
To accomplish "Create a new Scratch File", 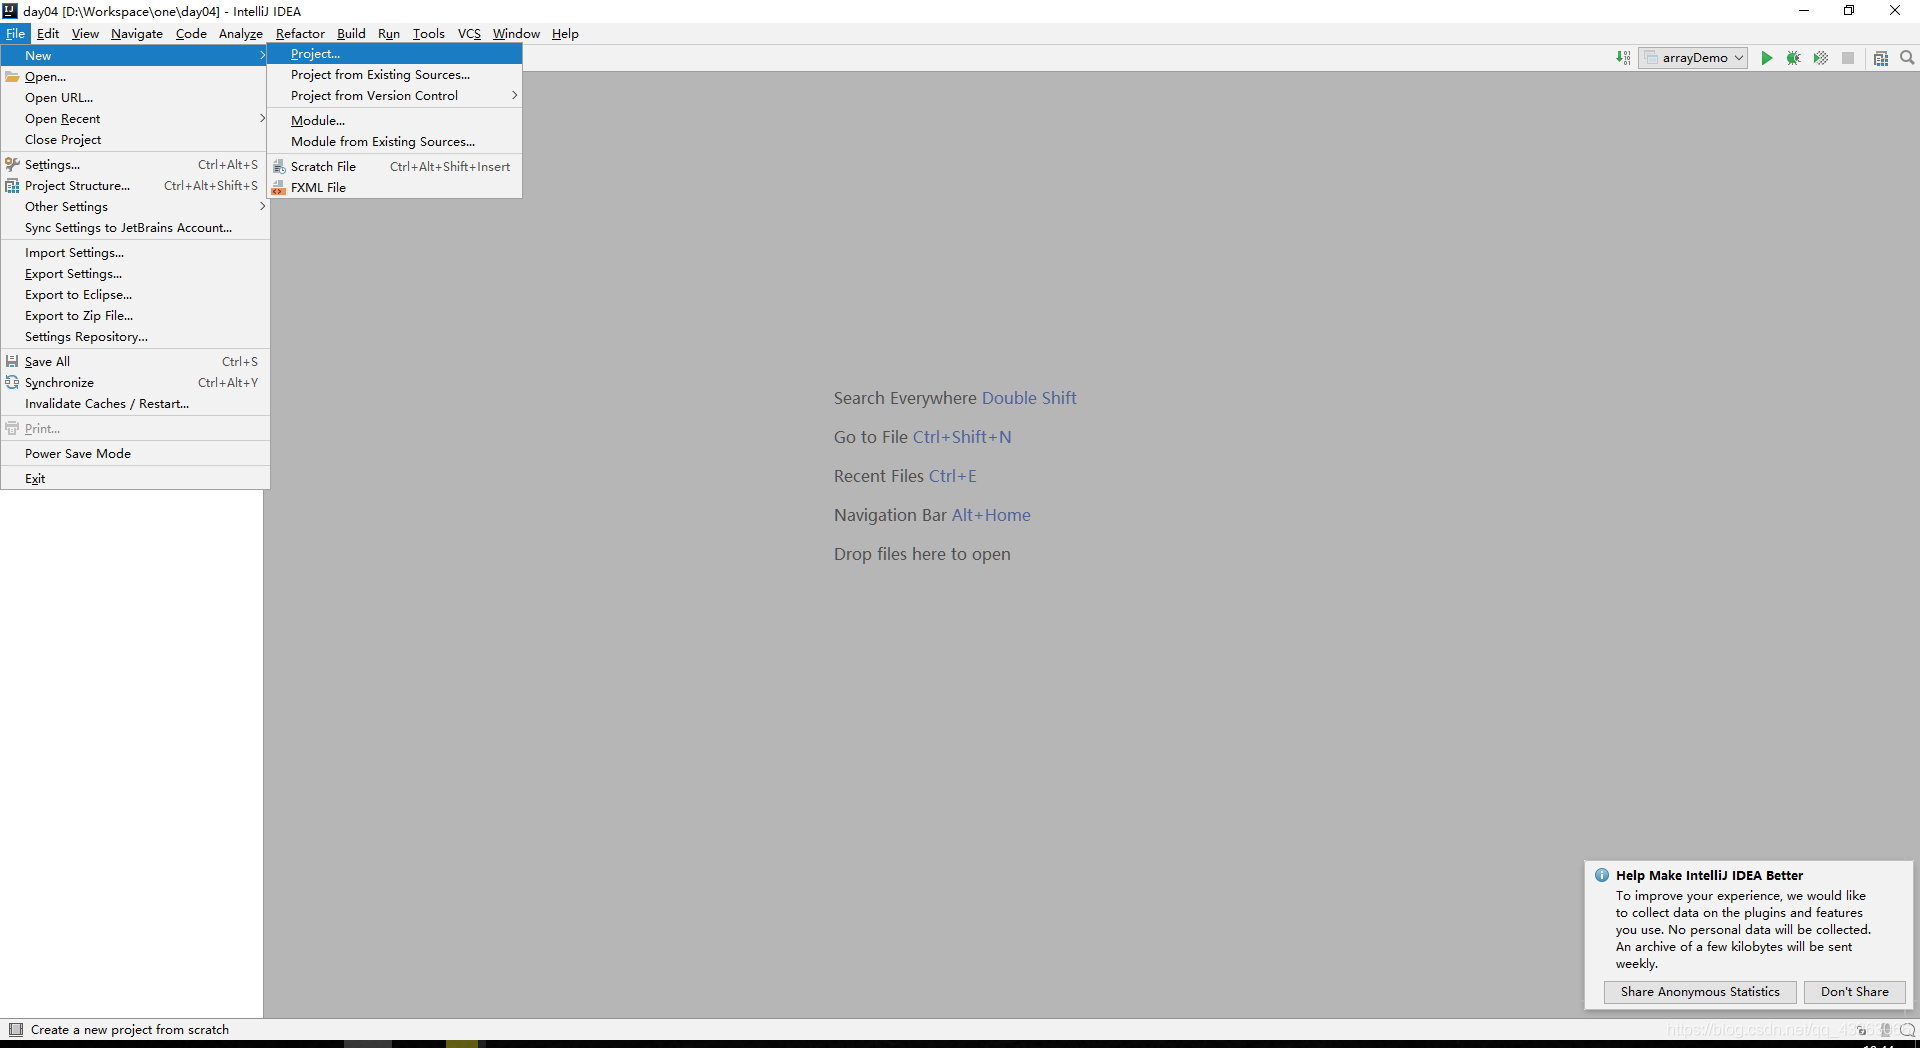I will click(394, 166).
